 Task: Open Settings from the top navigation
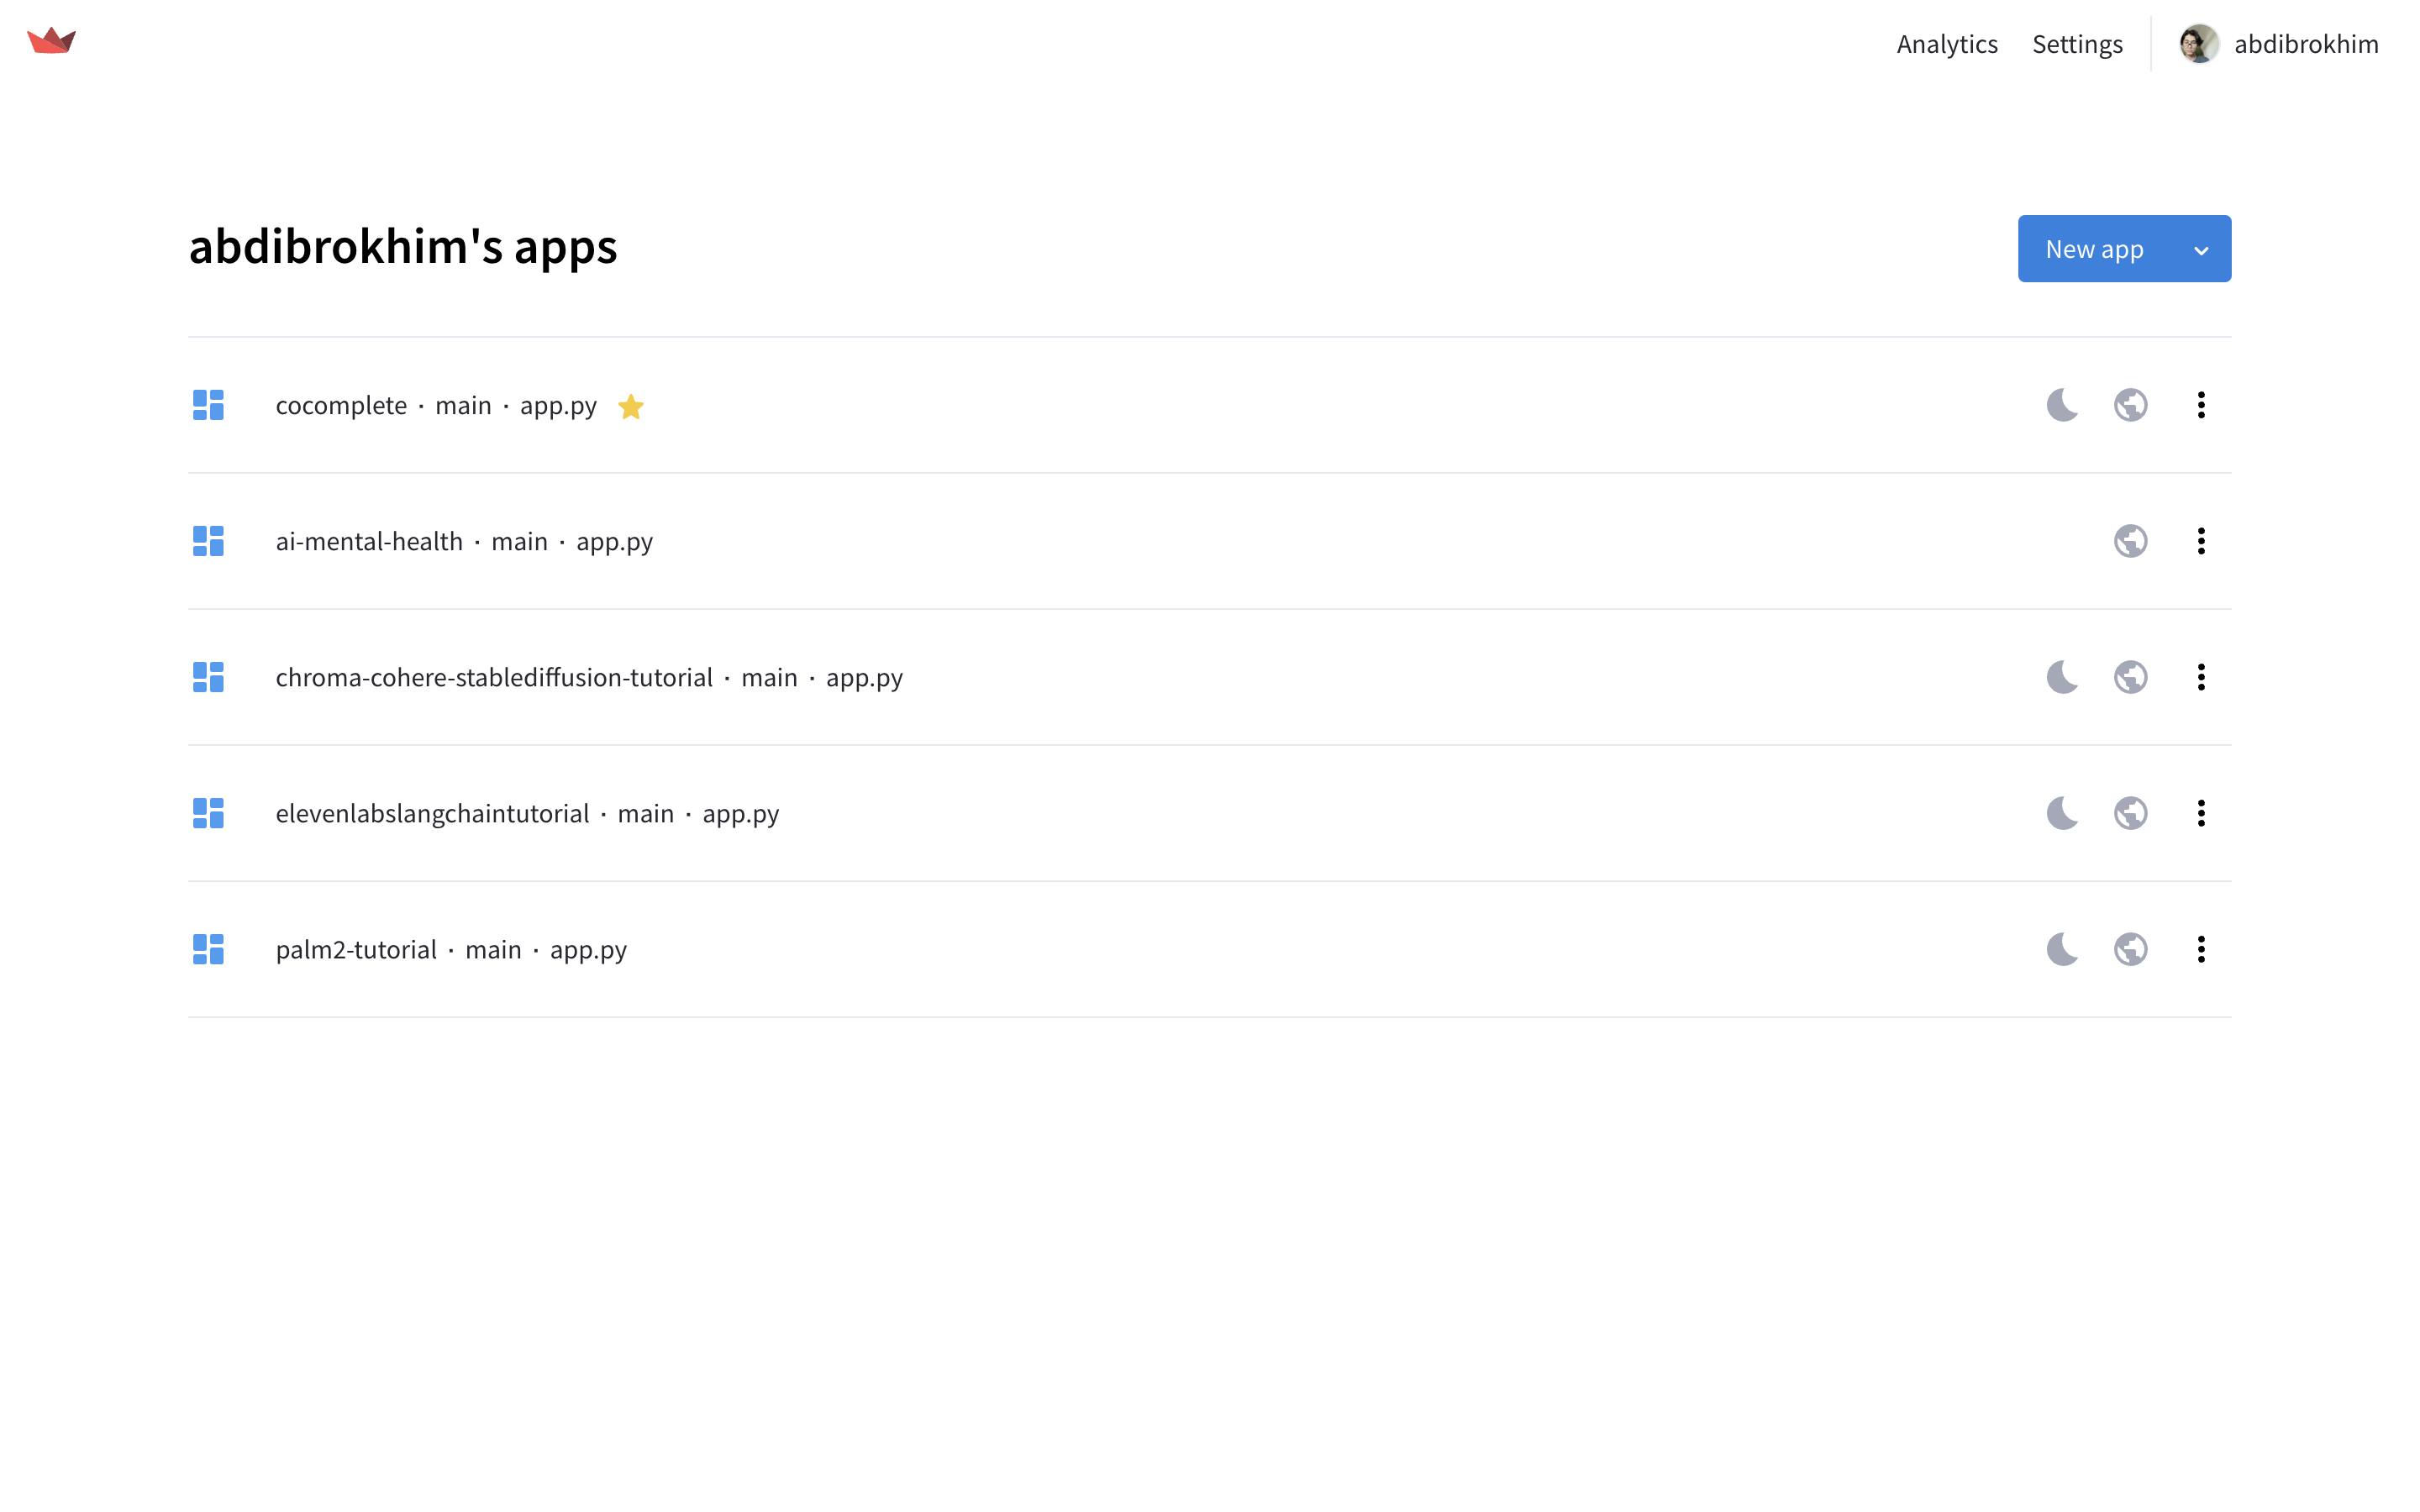2077,44
